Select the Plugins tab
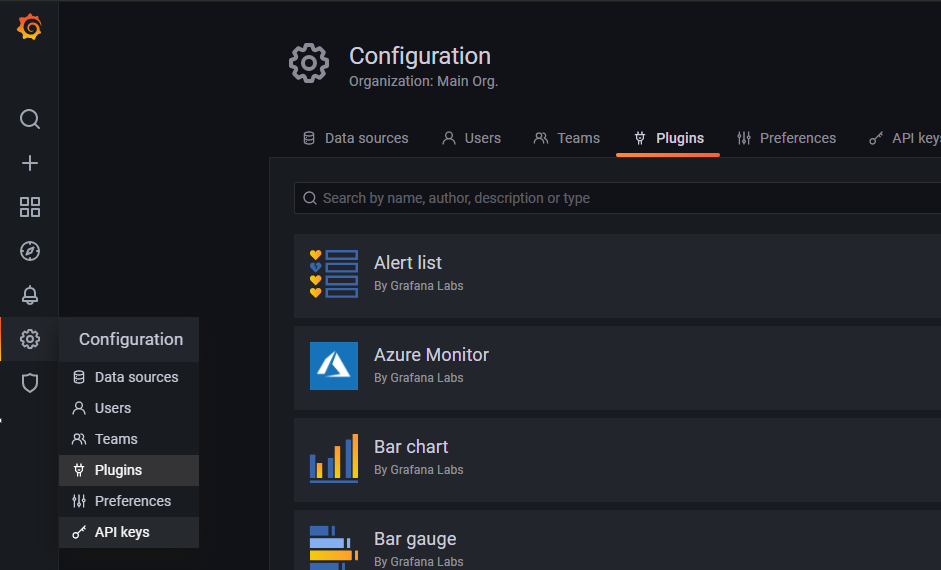This screenshot has height=570, width=941. (668, 138)
